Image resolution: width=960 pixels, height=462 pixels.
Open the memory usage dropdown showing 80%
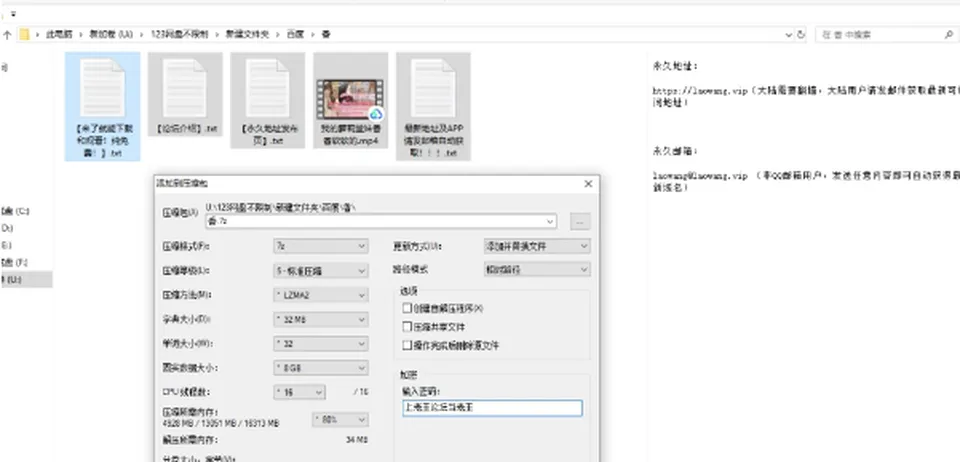click(340, 420)
